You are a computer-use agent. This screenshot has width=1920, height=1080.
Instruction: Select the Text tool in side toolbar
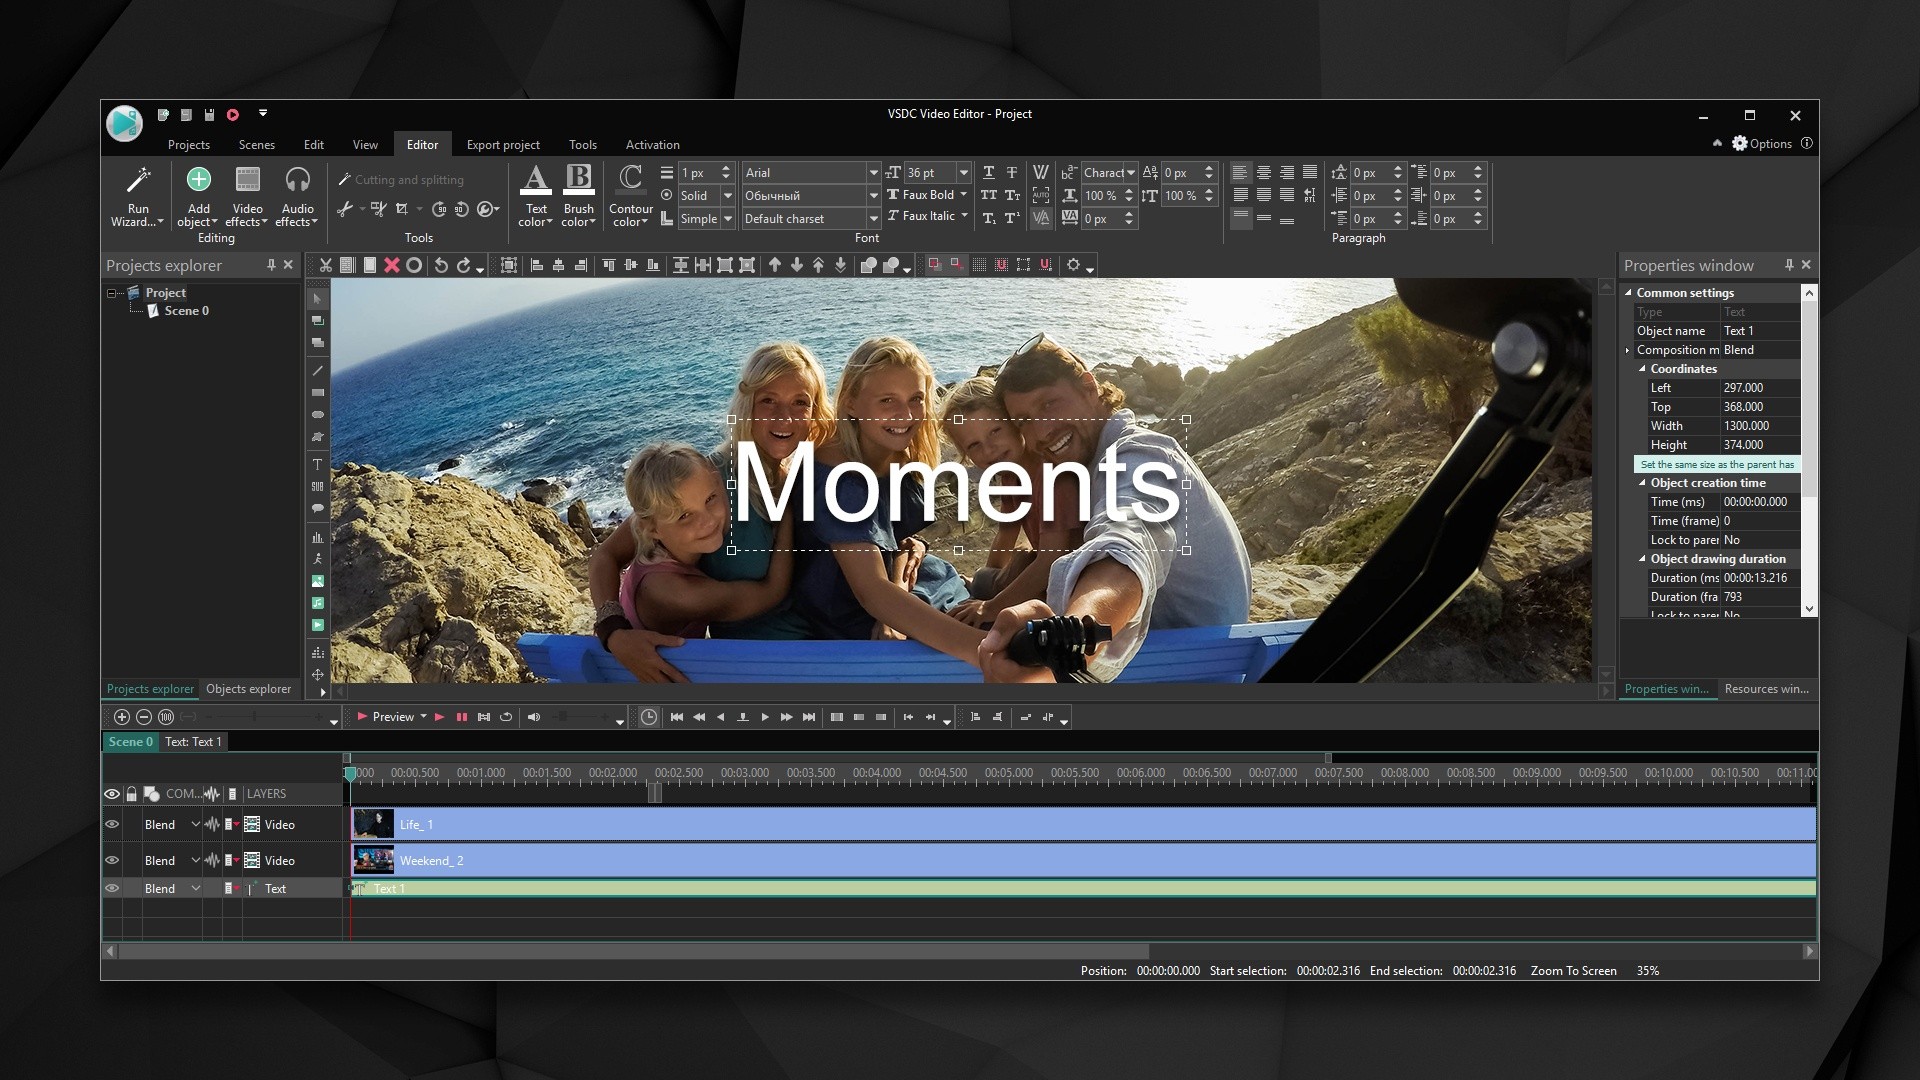click(317, 464)
